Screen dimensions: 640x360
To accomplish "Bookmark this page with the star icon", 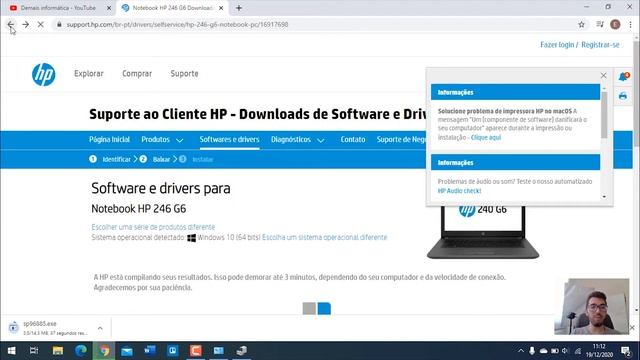I will [x=581, y=24].
